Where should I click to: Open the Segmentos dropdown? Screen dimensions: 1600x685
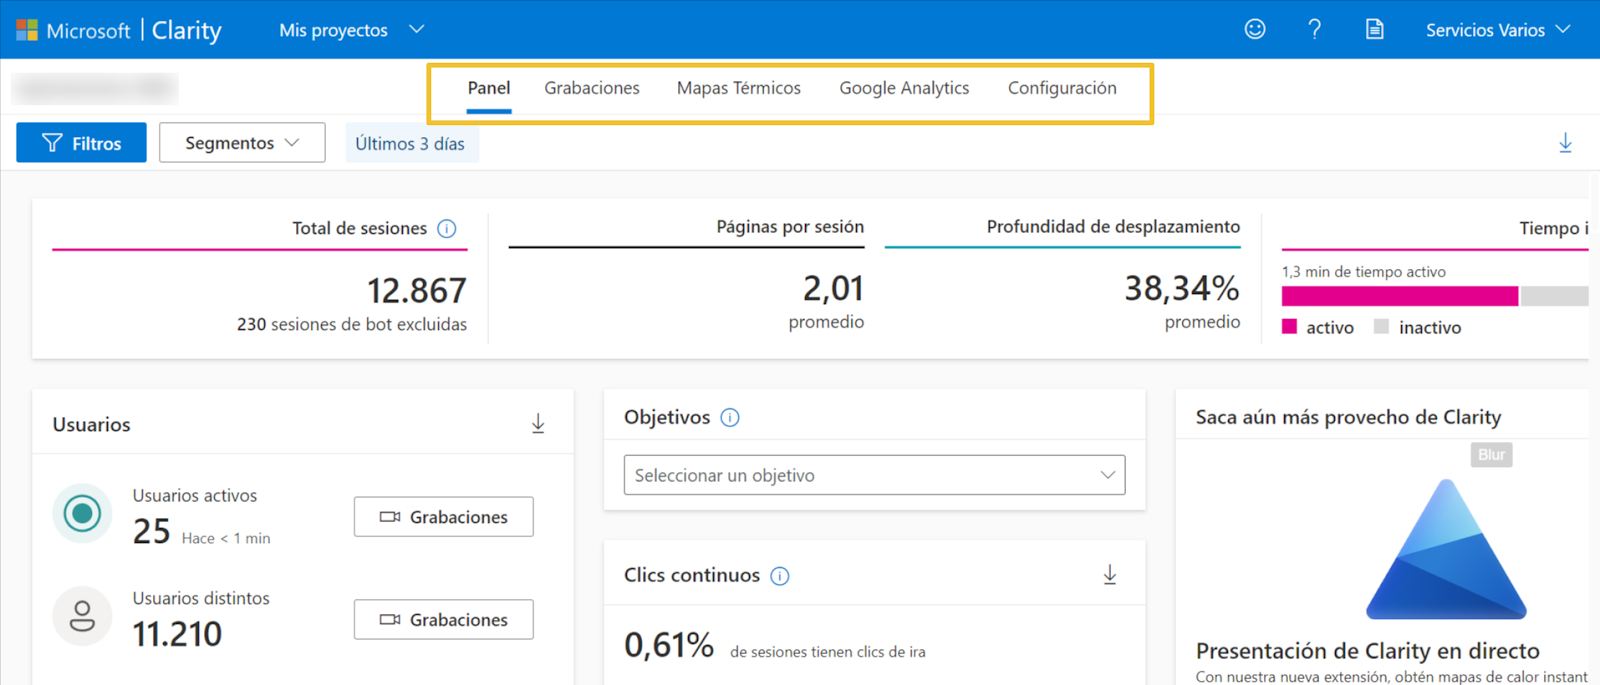[242, 143]
